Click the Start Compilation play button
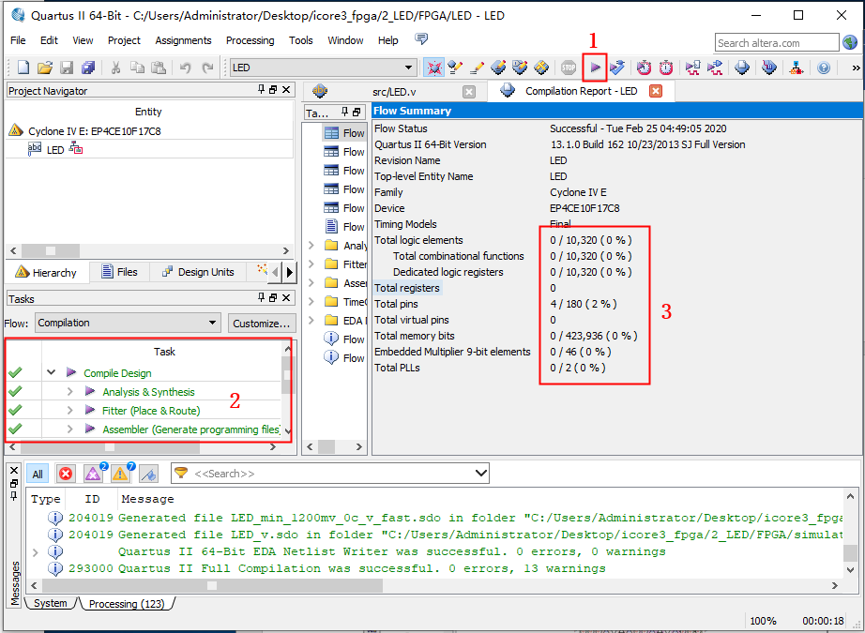 [x=595, y=67]
